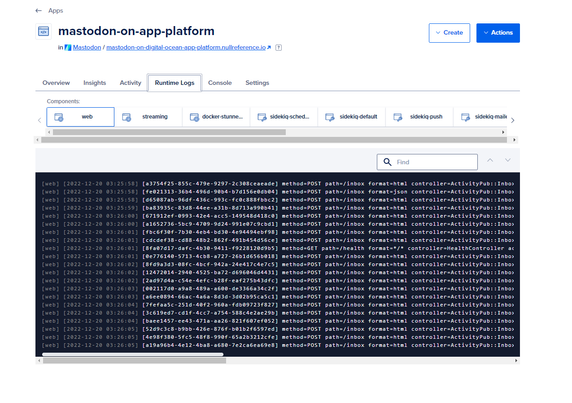Click the magnifier icon in Find box

click(x=387, y=162)
